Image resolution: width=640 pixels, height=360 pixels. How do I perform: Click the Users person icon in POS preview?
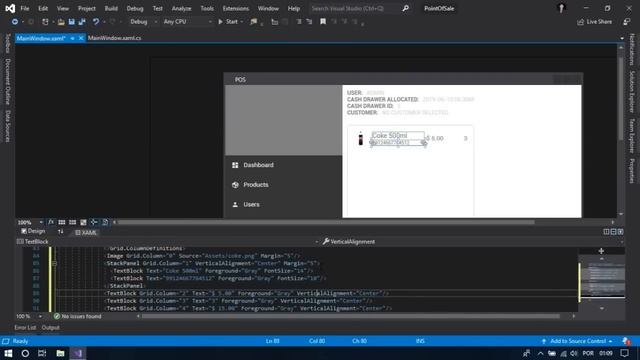click(x=235, y=204)
